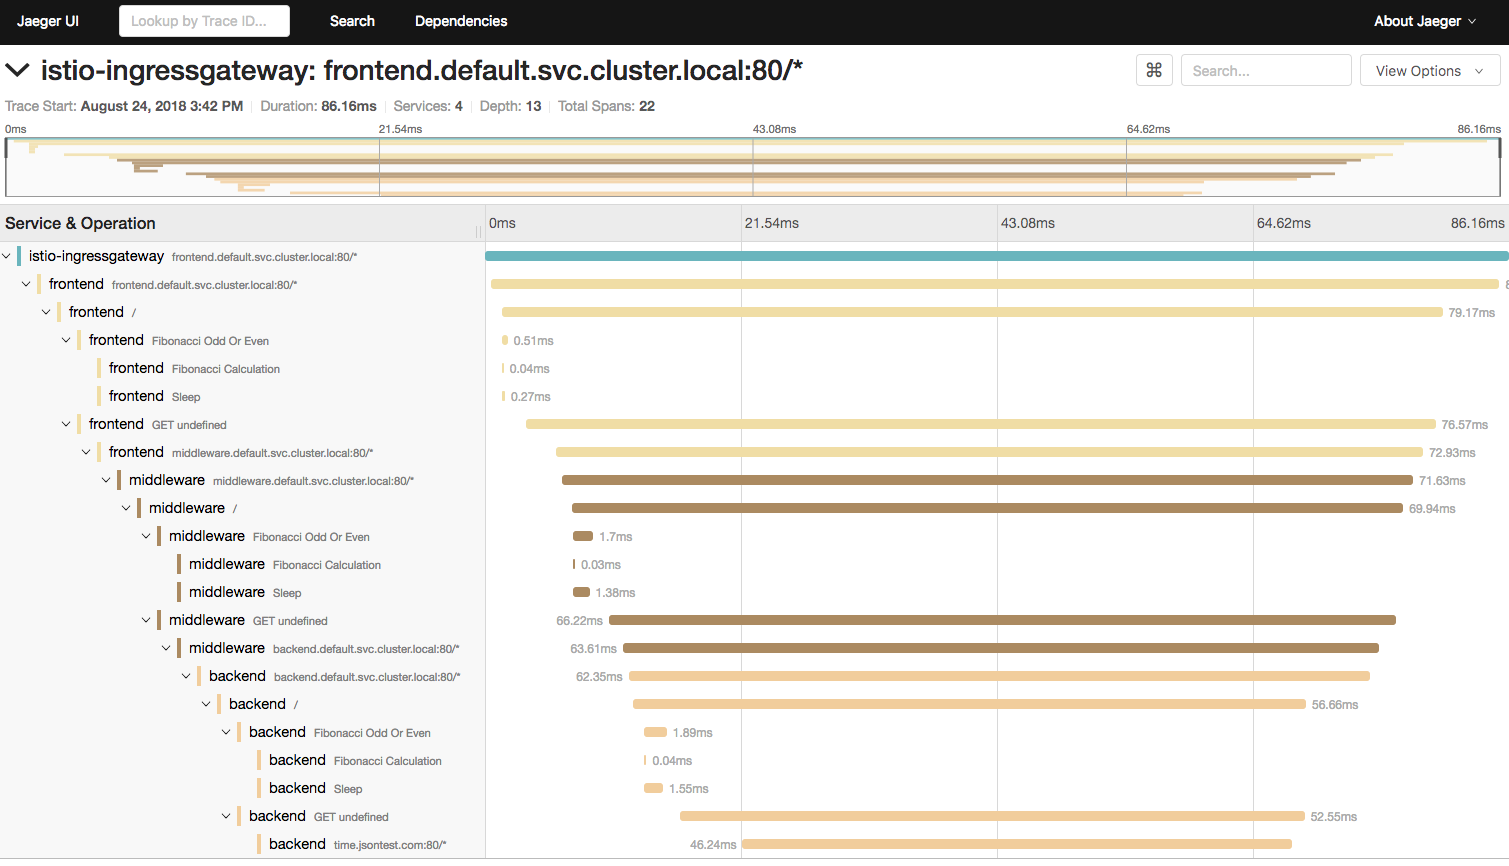Click the 71.63ms middleware span bar

987,480
